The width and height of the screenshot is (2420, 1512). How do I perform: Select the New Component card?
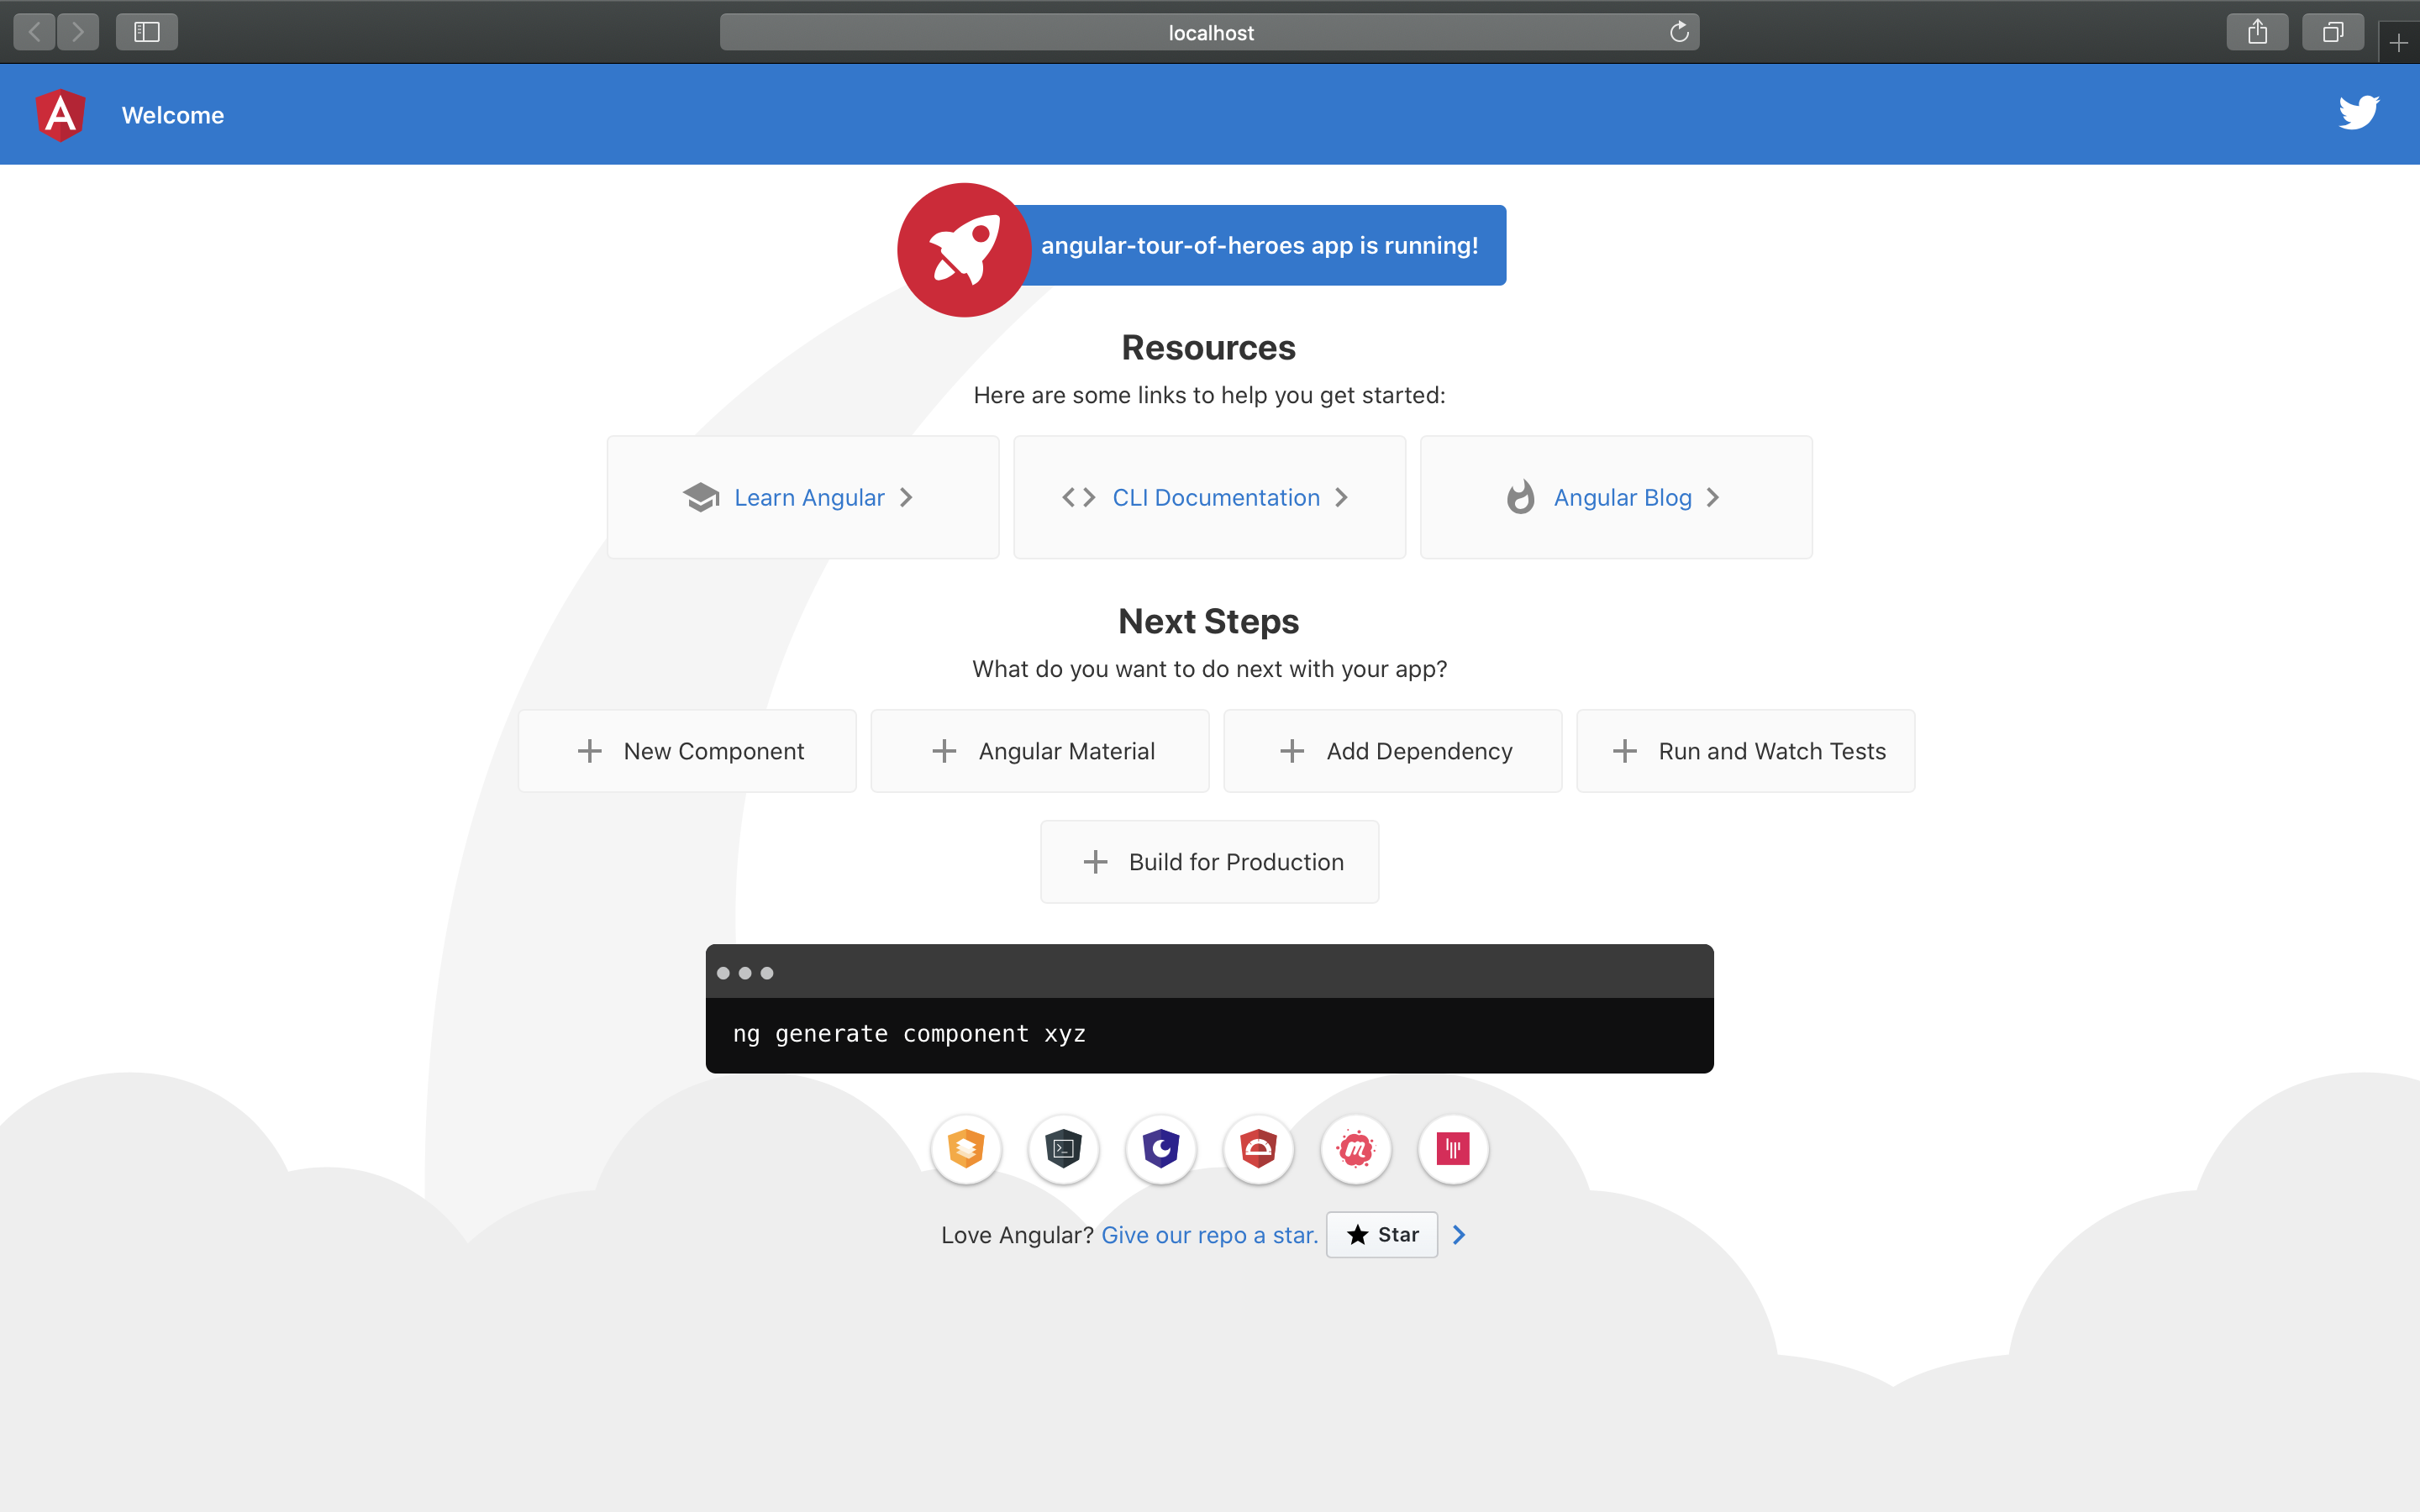[687, 751]
